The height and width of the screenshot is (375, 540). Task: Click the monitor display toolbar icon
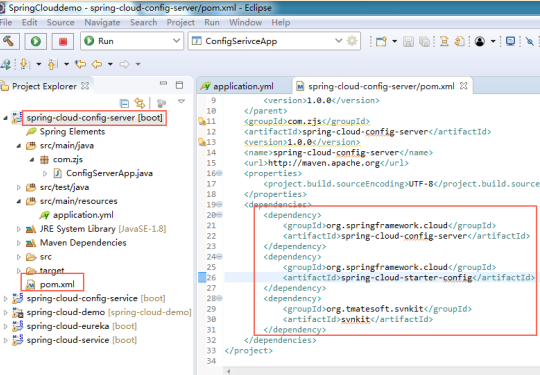click(x=510, y=41)
